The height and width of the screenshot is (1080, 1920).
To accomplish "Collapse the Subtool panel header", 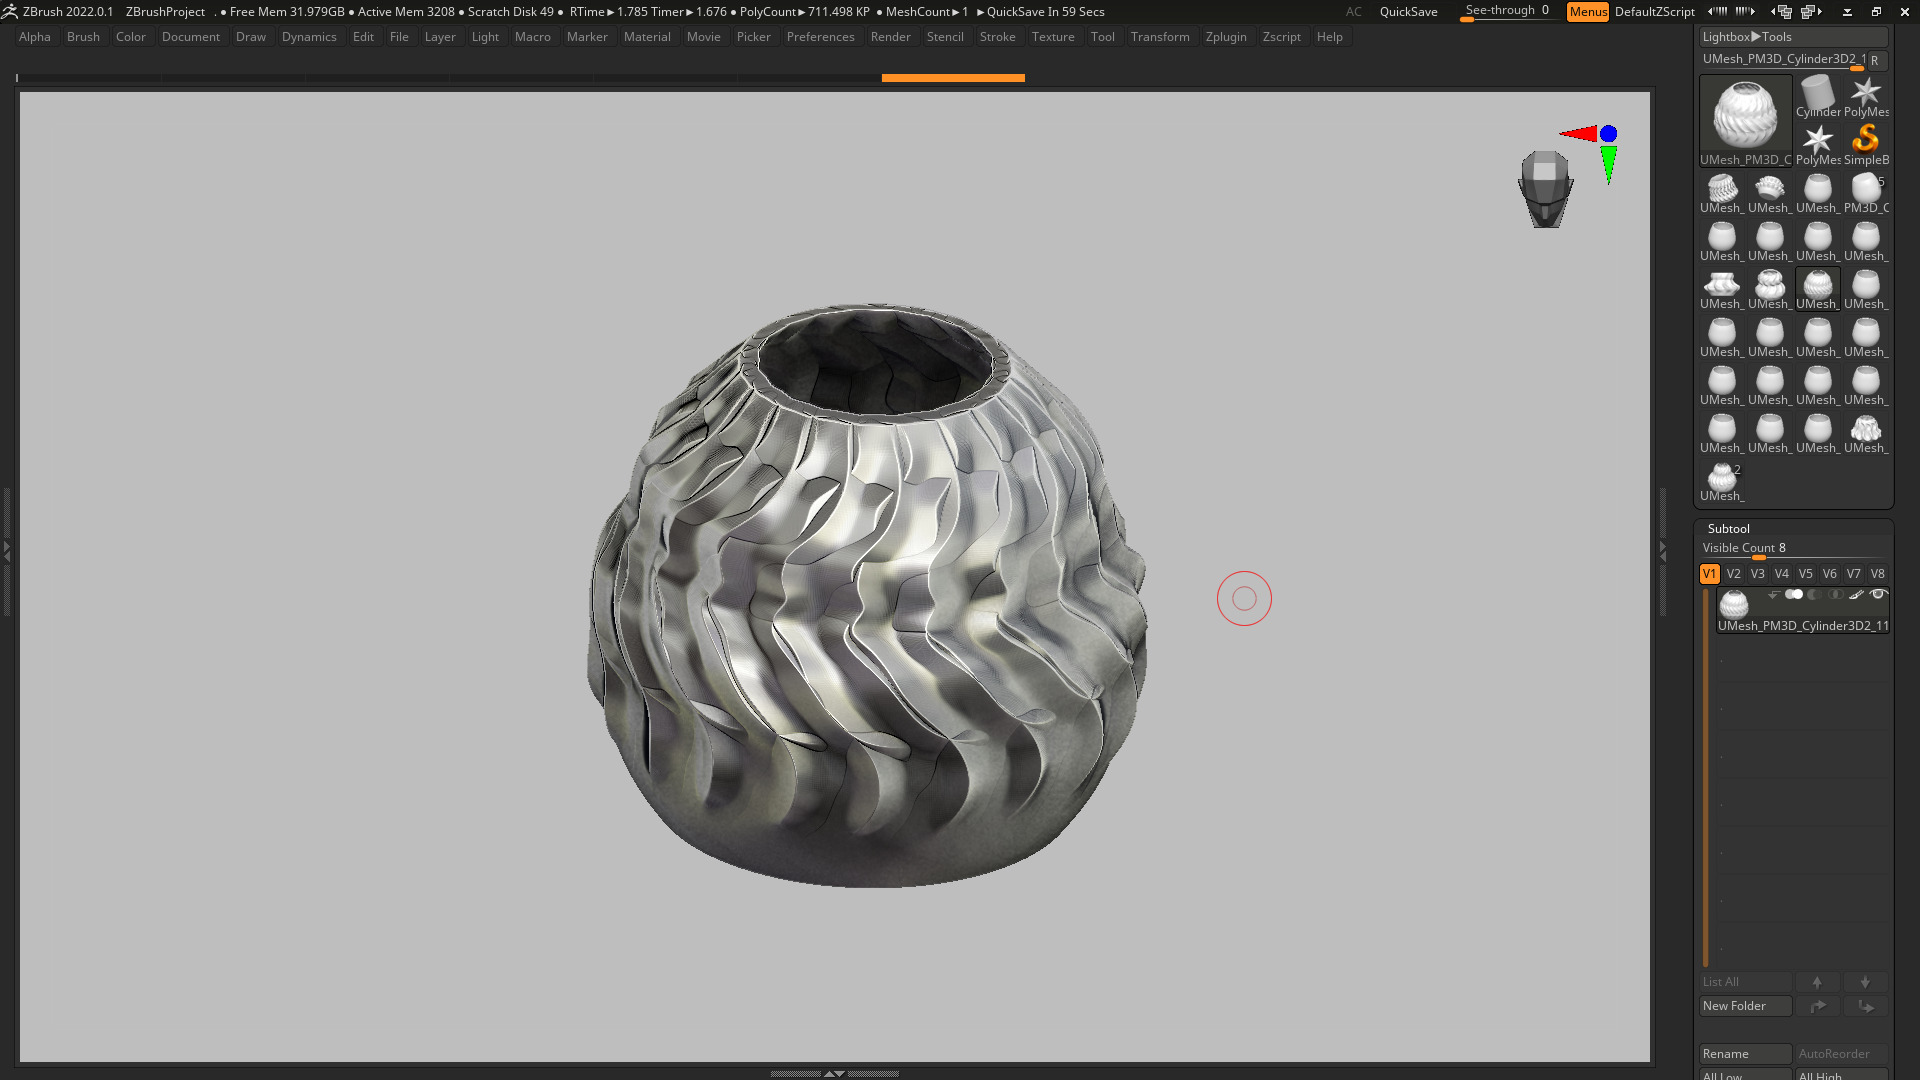I will tap(1729, 529).
